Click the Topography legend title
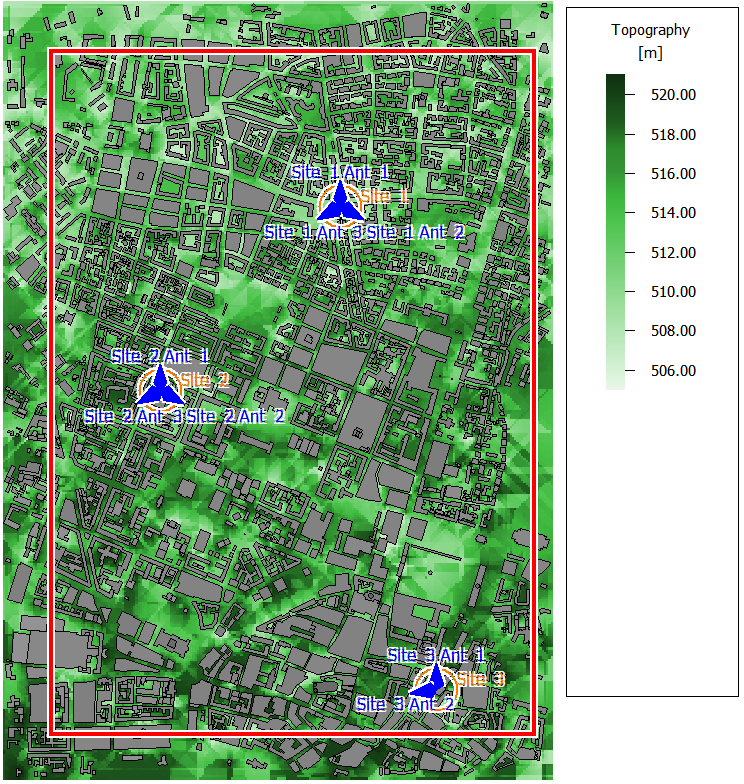744x784 pixels. coord(650,30)
